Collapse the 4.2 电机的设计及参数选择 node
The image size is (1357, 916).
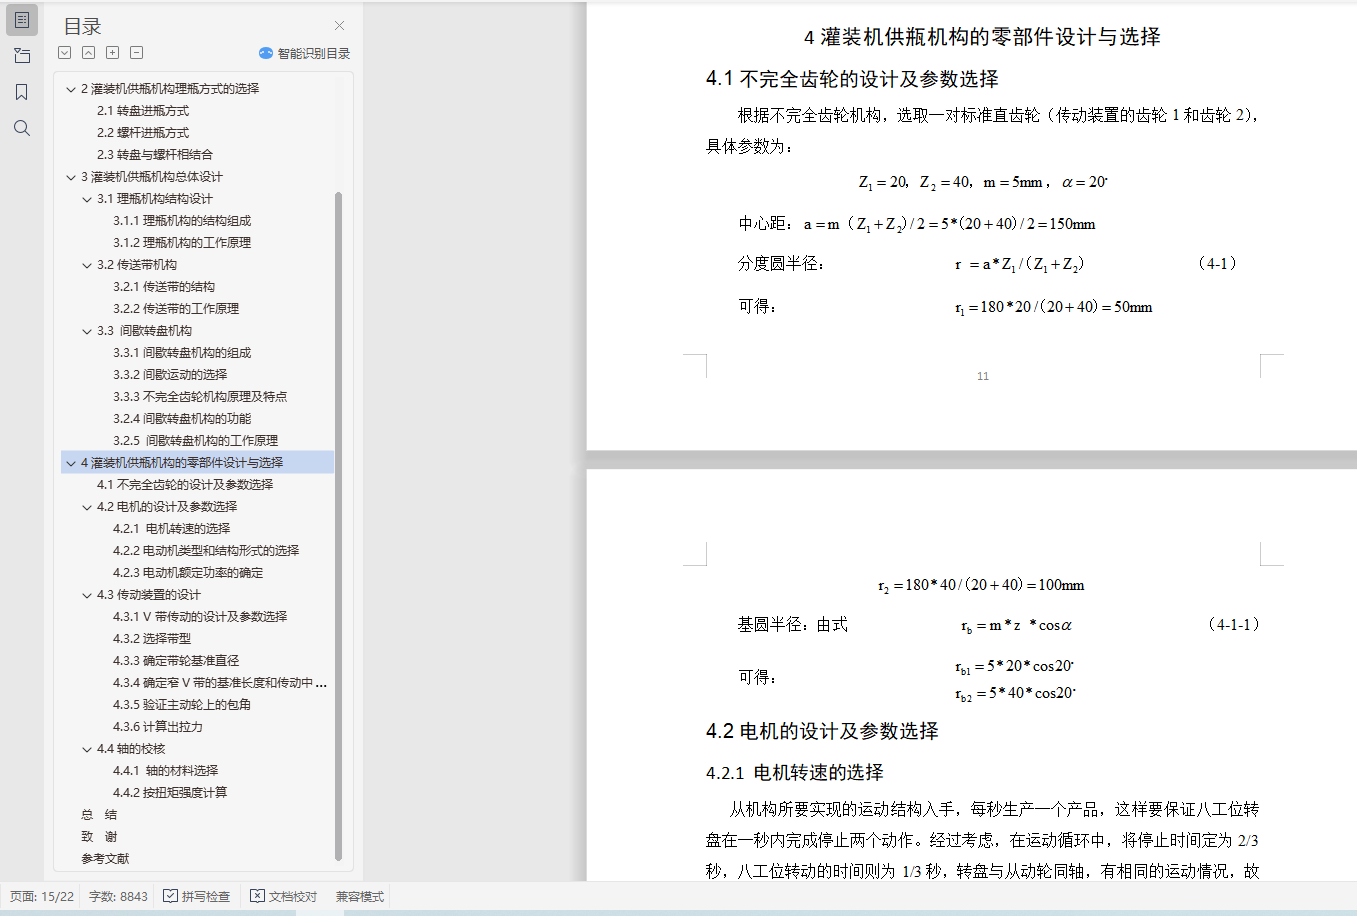tap(87, 507)
